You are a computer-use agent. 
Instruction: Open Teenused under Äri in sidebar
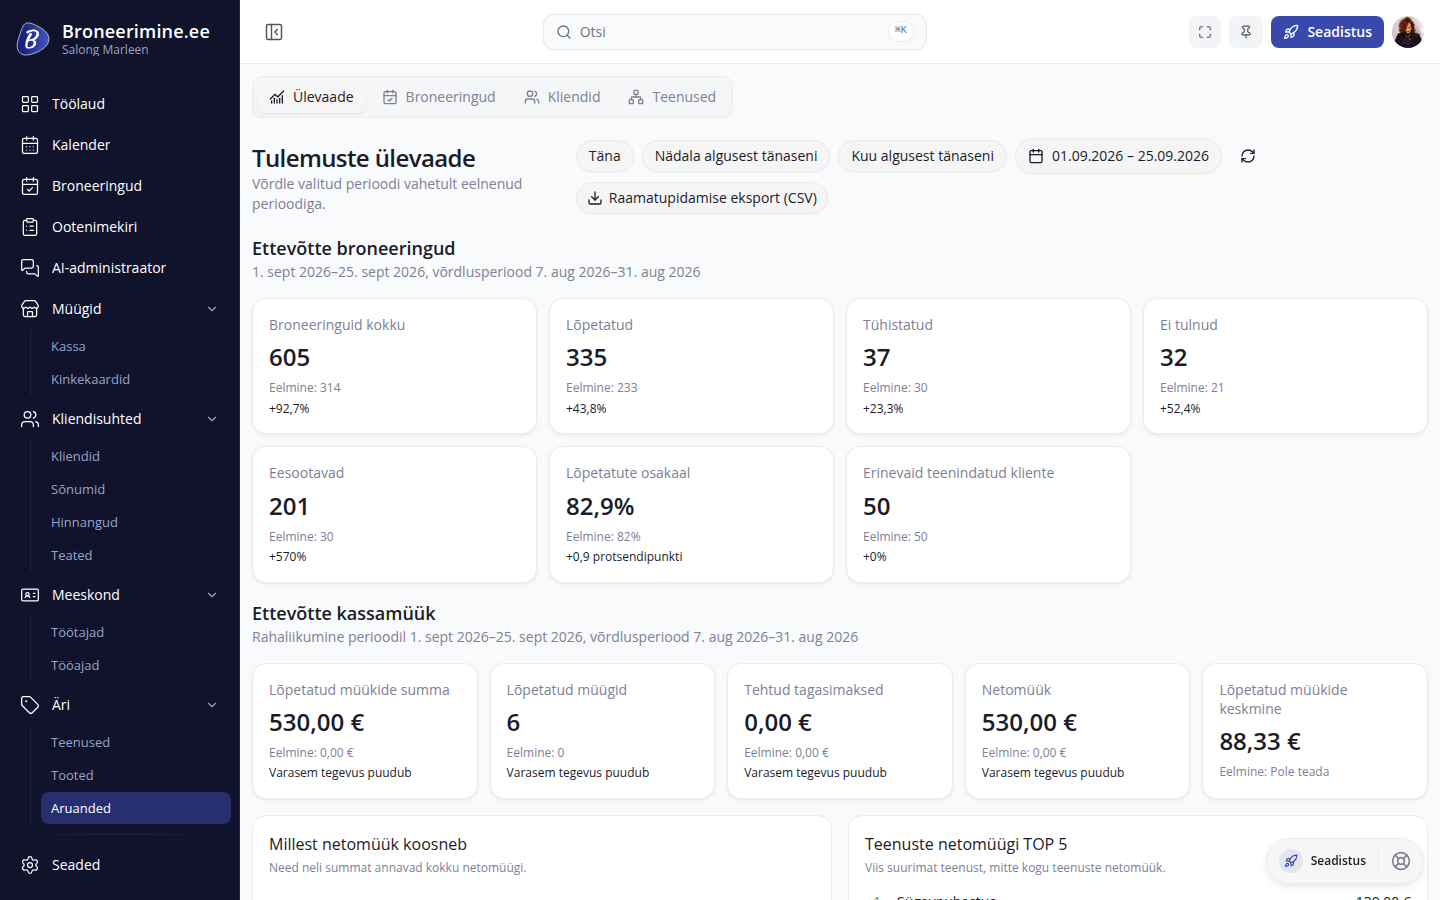136,743
